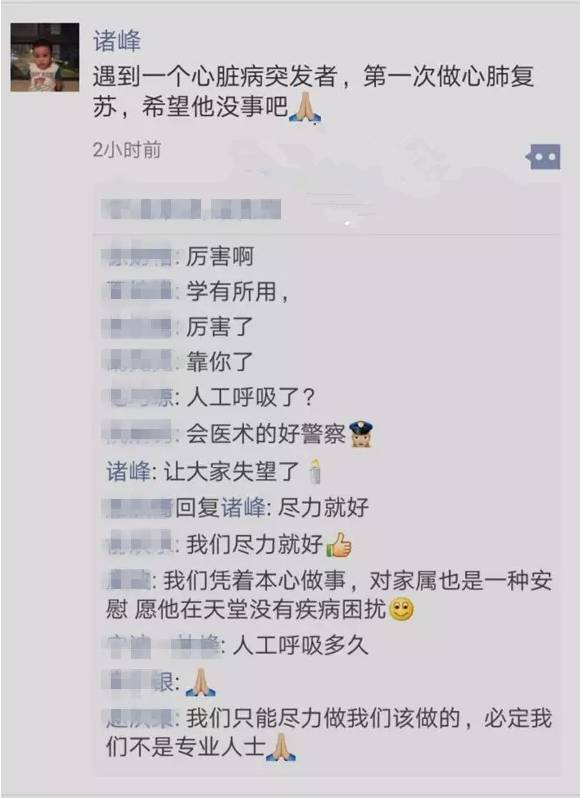The height and width of the screenshot is (798, 580).
Task: Tap the police officer emoji in comment
Action: click(361, 434)
